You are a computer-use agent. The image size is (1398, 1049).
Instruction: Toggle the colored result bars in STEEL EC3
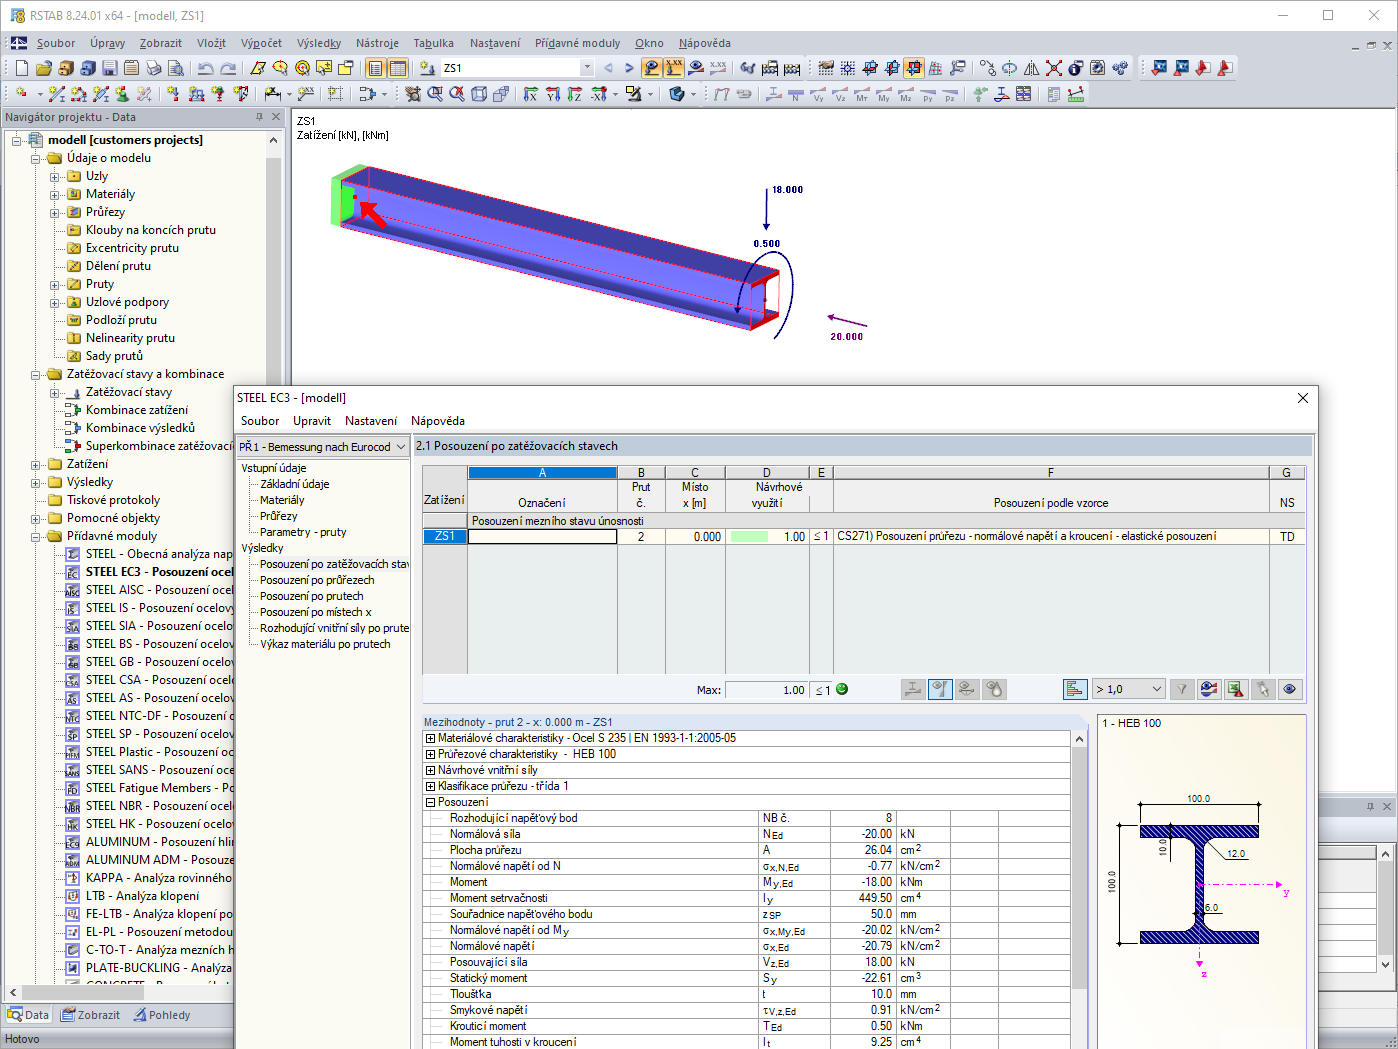tap(1075, 689)
